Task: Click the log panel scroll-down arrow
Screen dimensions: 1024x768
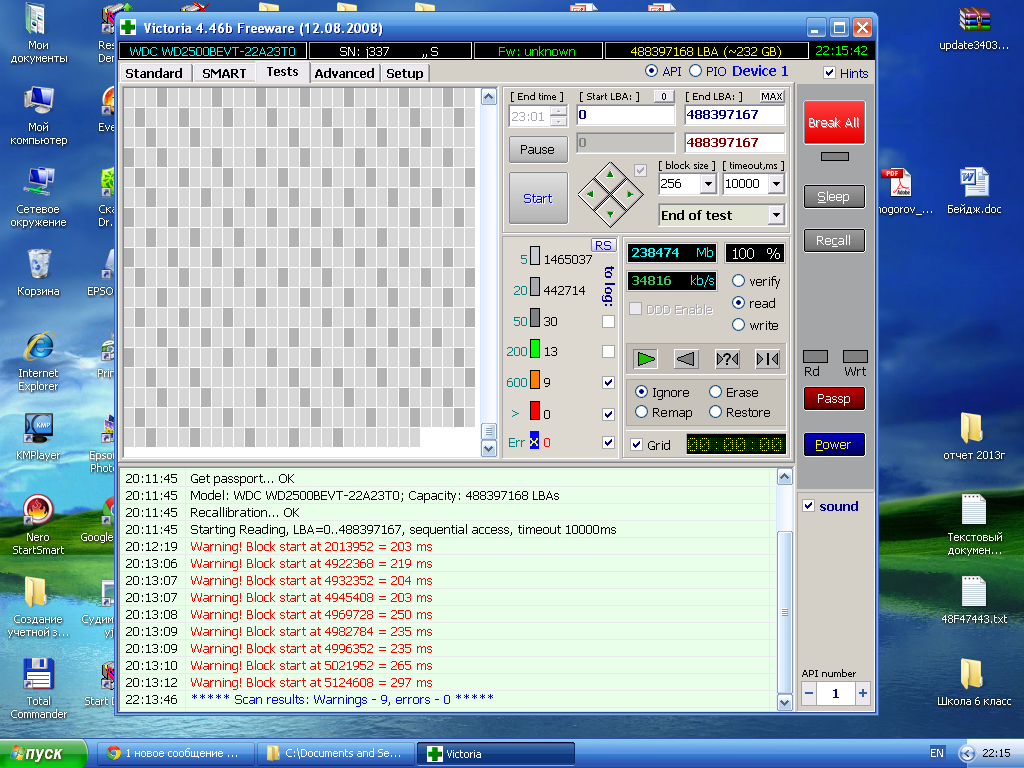Action: (785, 702)
